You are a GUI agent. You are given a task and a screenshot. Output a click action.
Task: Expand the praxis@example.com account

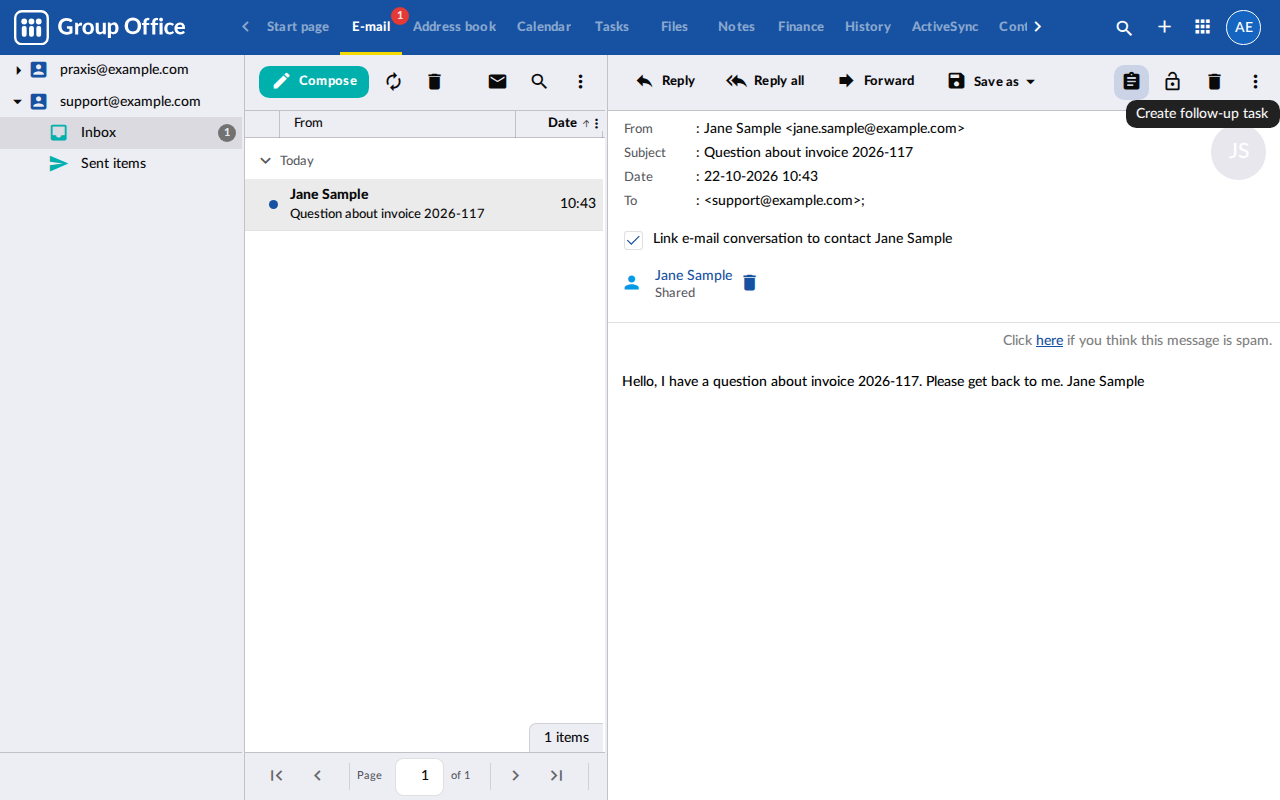click(18, 70)
